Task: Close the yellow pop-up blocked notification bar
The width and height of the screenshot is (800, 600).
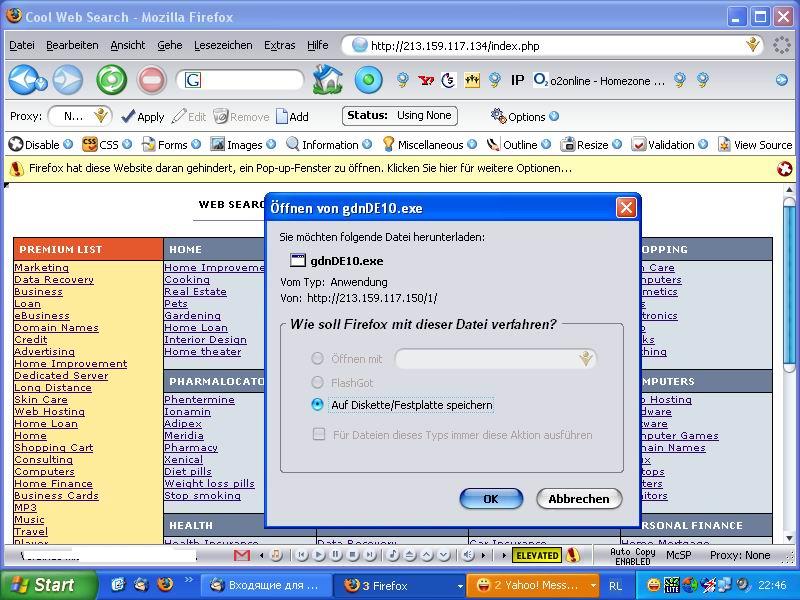Action: (x=785, y=169)
